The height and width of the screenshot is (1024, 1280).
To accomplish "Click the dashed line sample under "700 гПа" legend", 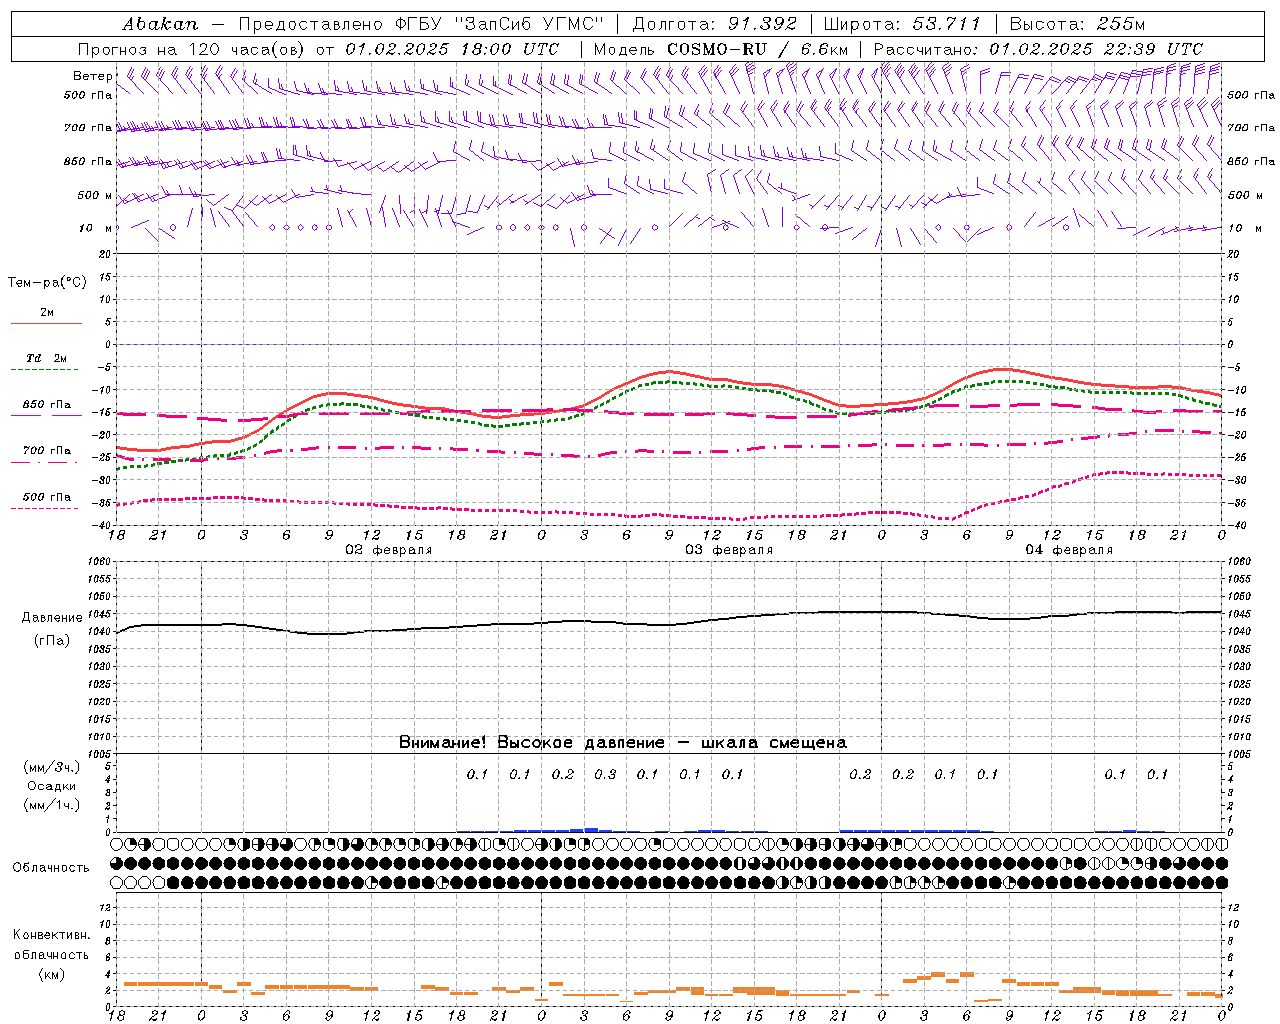I will [x=45, y=462].
